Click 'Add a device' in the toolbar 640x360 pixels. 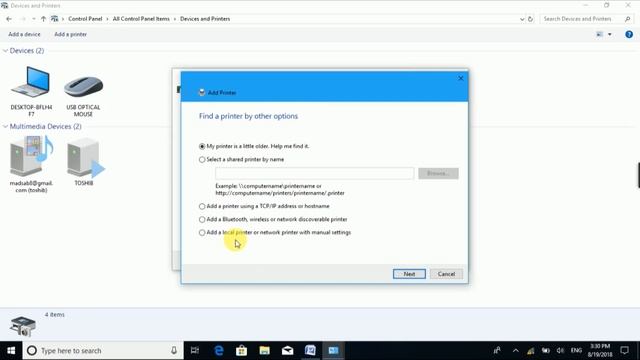[24, 34]
